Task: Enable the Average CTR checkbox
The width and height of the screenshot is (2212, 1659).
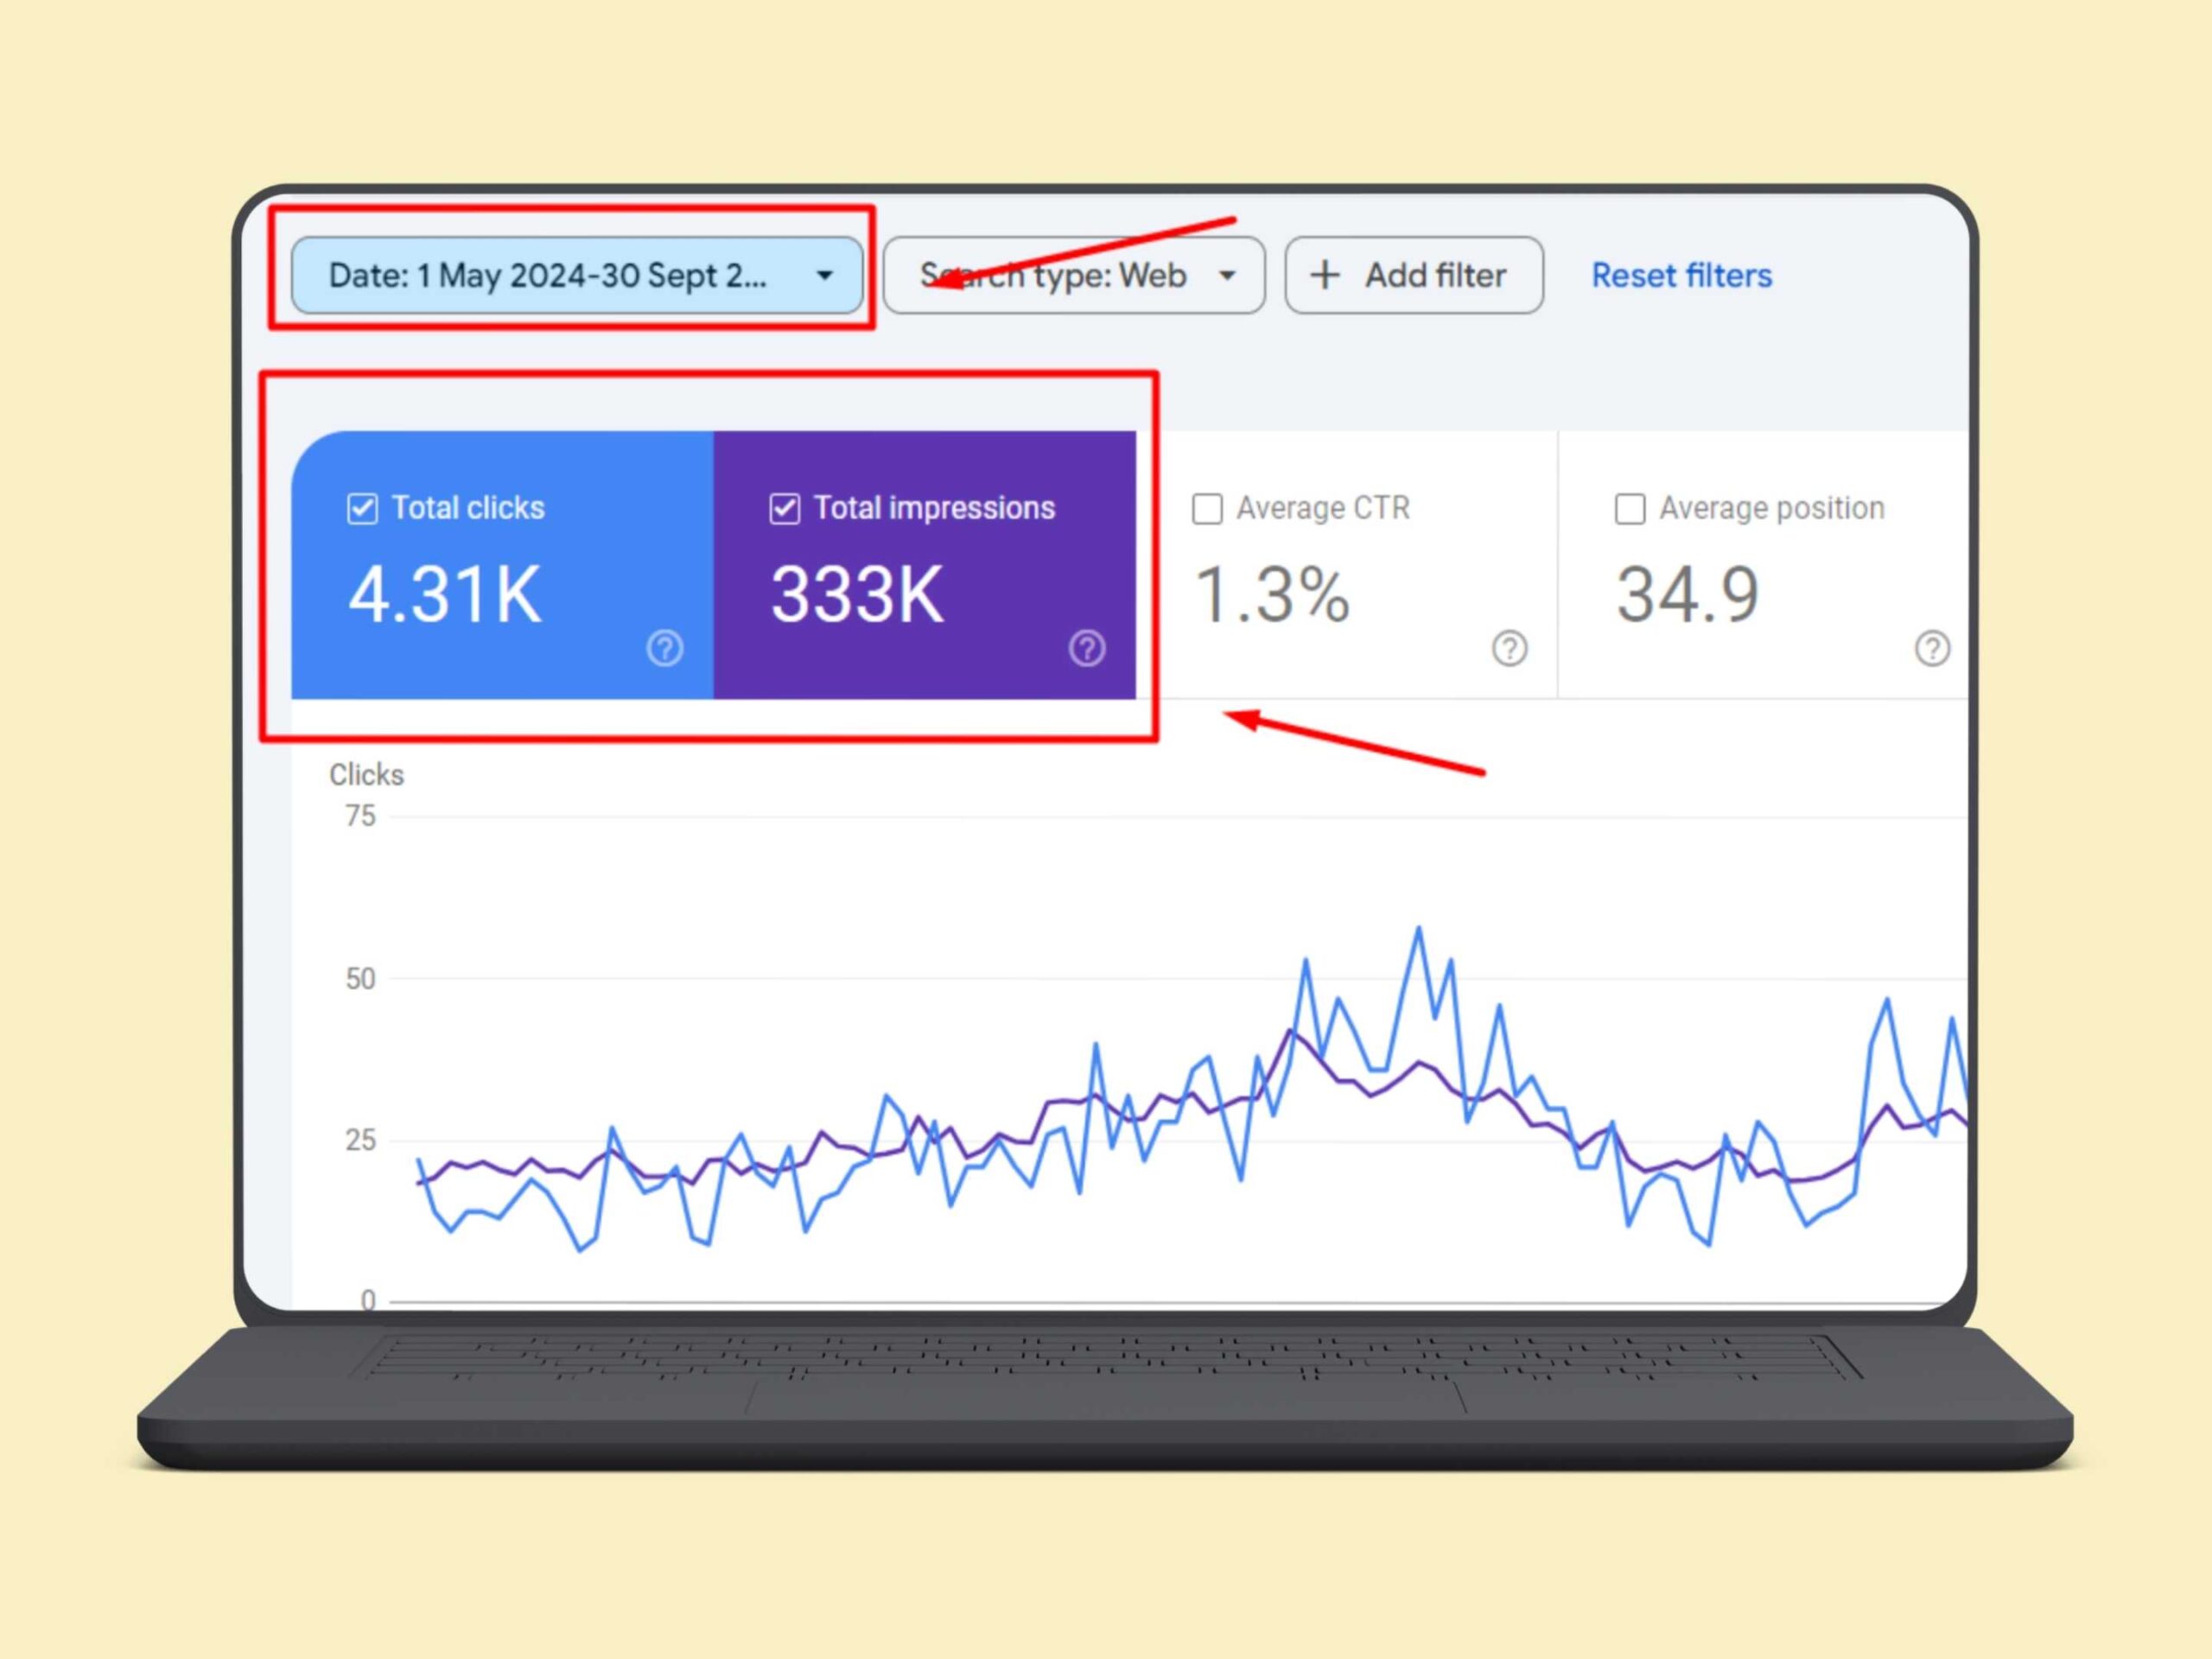Action: [1207, 508]
